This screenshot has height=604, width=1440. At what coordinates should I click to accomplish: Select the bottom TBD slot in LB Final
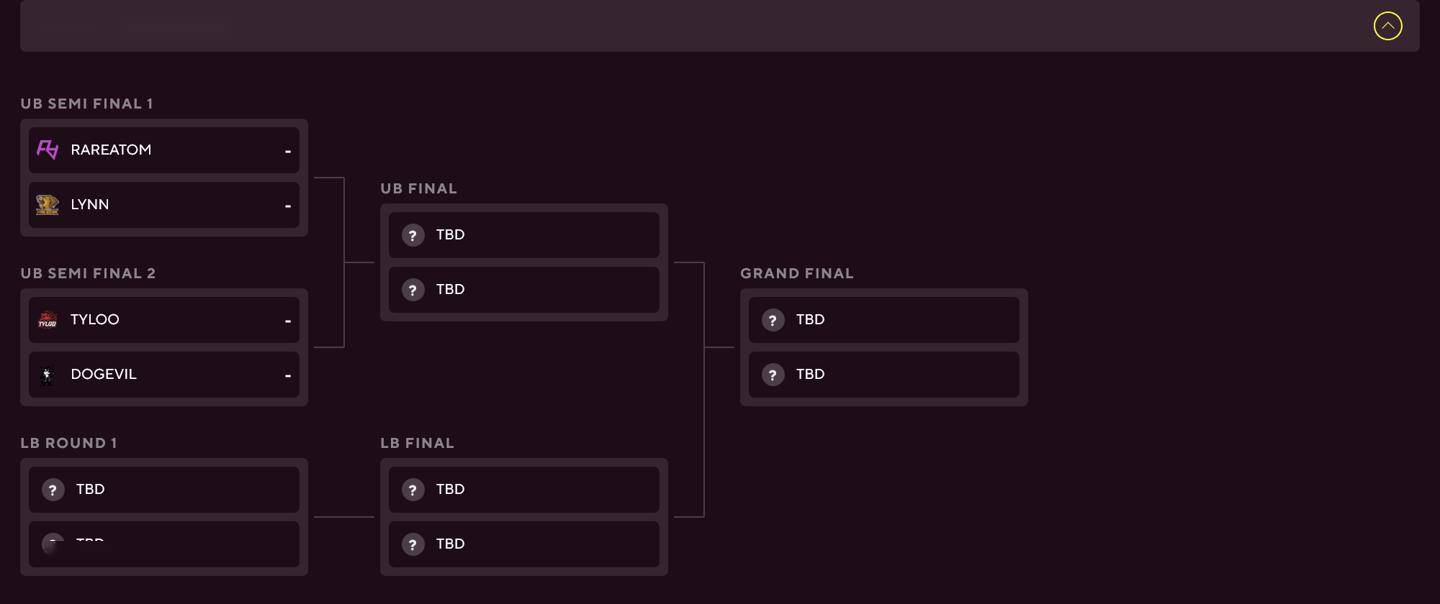pos(524,545)
